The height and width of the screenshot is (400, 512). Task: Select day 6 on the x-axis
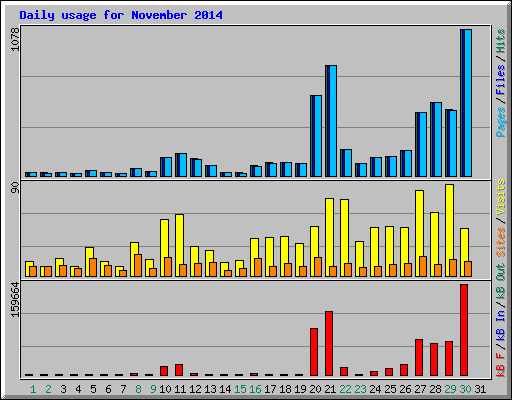108,389
